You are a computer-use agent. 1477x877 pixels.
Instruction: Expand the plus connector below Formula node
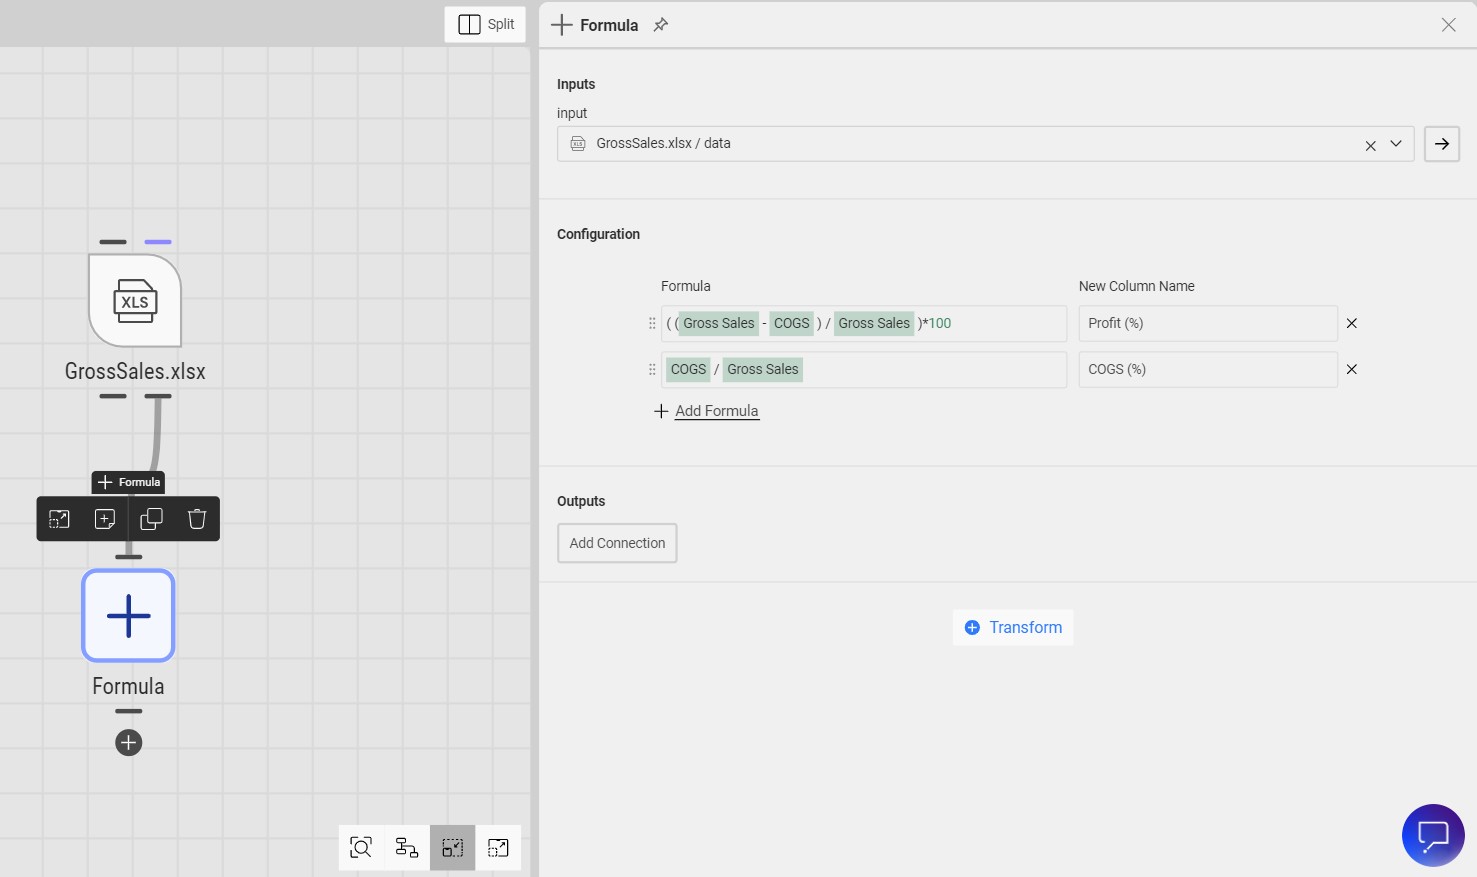[x=128, y=742]
